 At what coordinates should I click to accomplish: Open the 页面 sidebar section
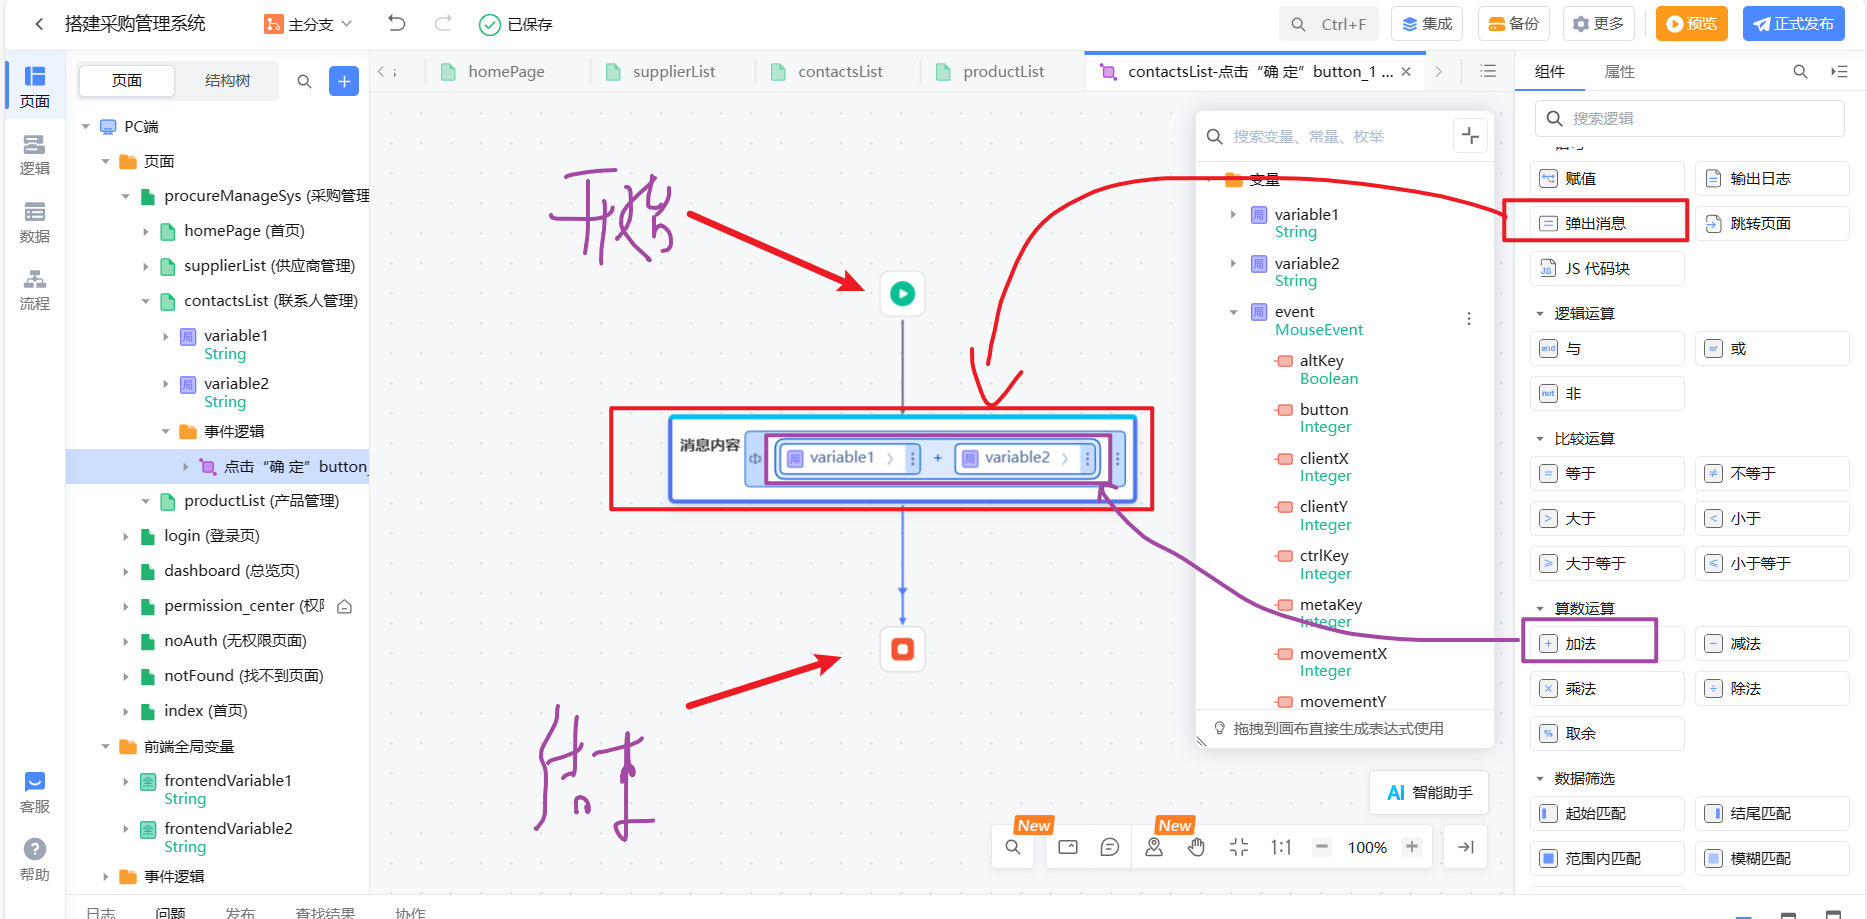pyautogui.click(x=35, y=87)
